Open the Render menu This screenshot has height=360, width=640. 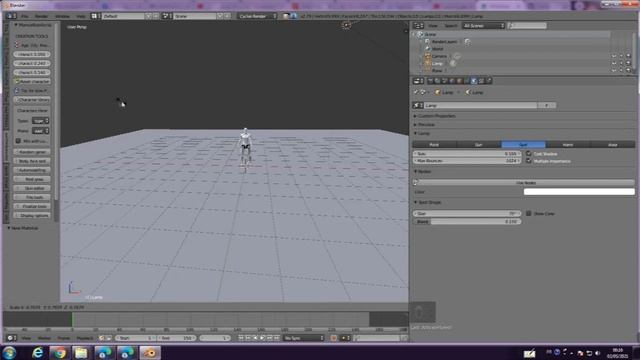pyautogui.click(x=41, y=16)
